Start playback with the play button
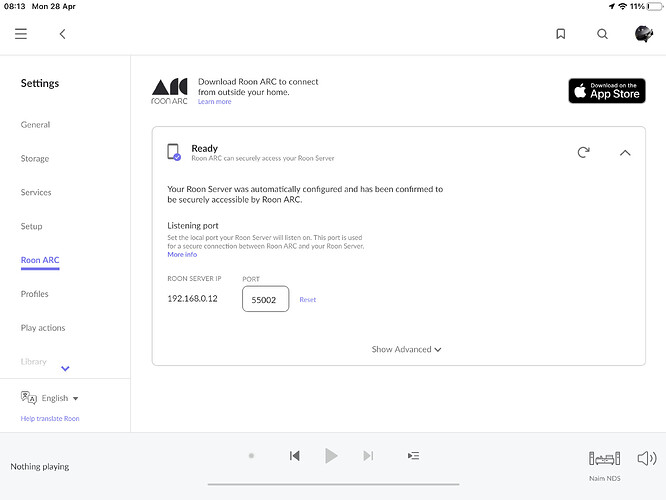Image resolution: width=666 pixels, height=500 pixels. [x=331, y=456]
